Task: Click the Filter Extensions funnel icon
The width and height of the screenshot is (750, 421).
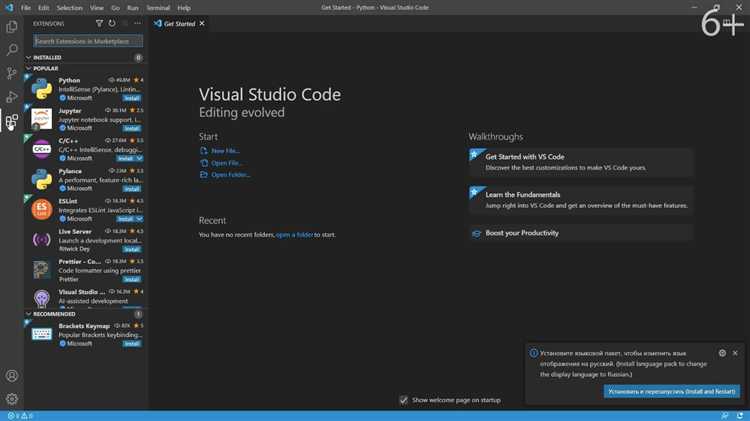Action: 98,23
